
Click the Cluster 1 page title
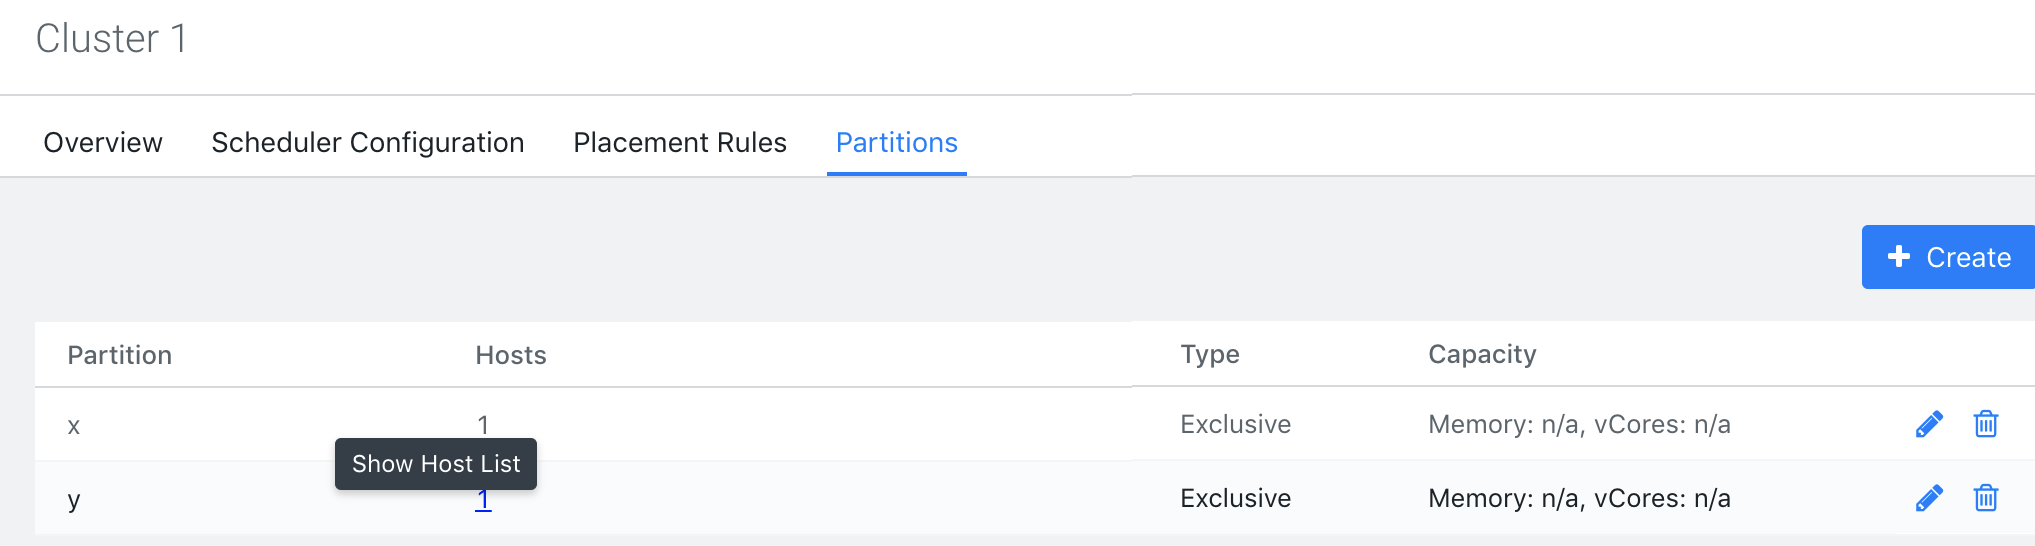(111, 39)
